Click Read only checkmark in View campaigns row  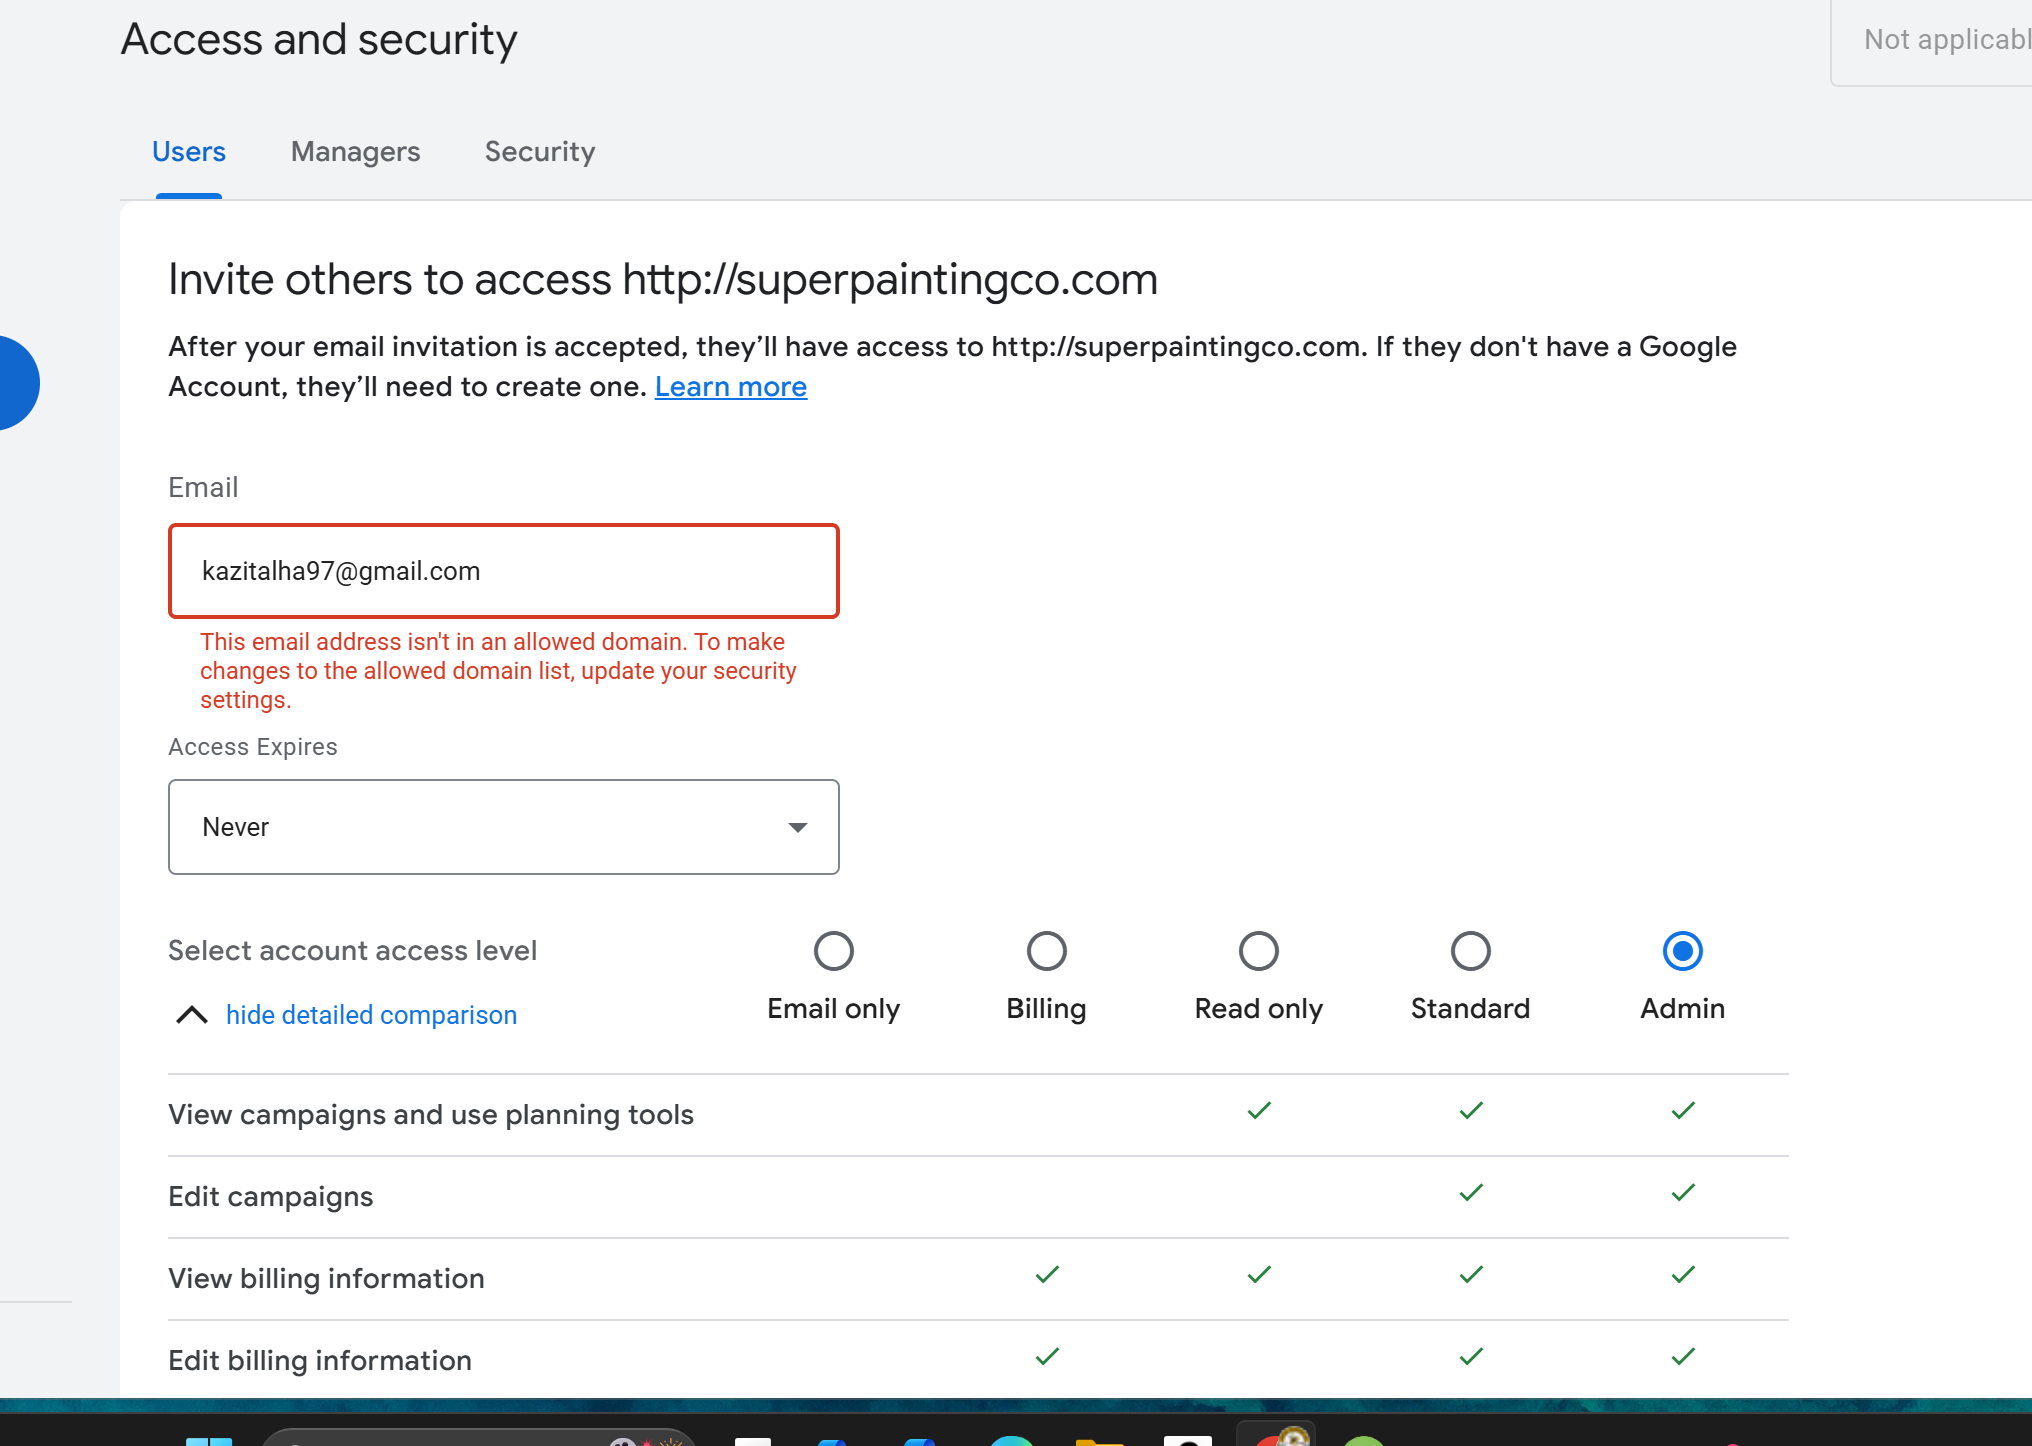pos(1259,1111)
